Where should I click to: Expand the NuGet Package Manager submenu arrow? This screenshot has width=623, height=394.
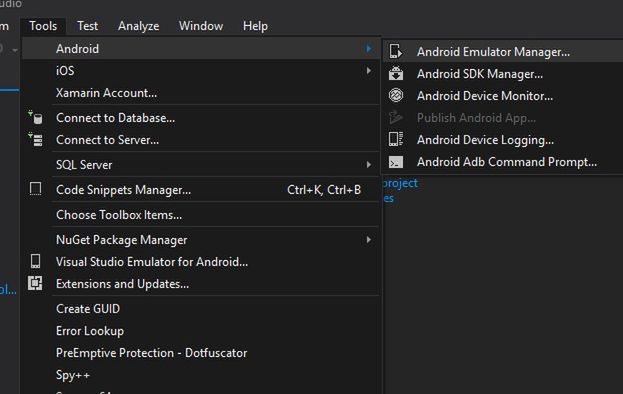tap(369, 239)
